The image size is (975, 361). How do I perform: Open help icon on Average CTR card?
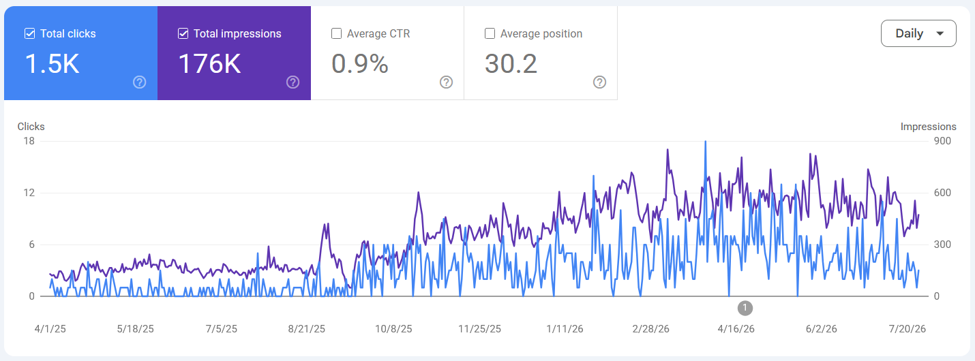coord(446,82)
